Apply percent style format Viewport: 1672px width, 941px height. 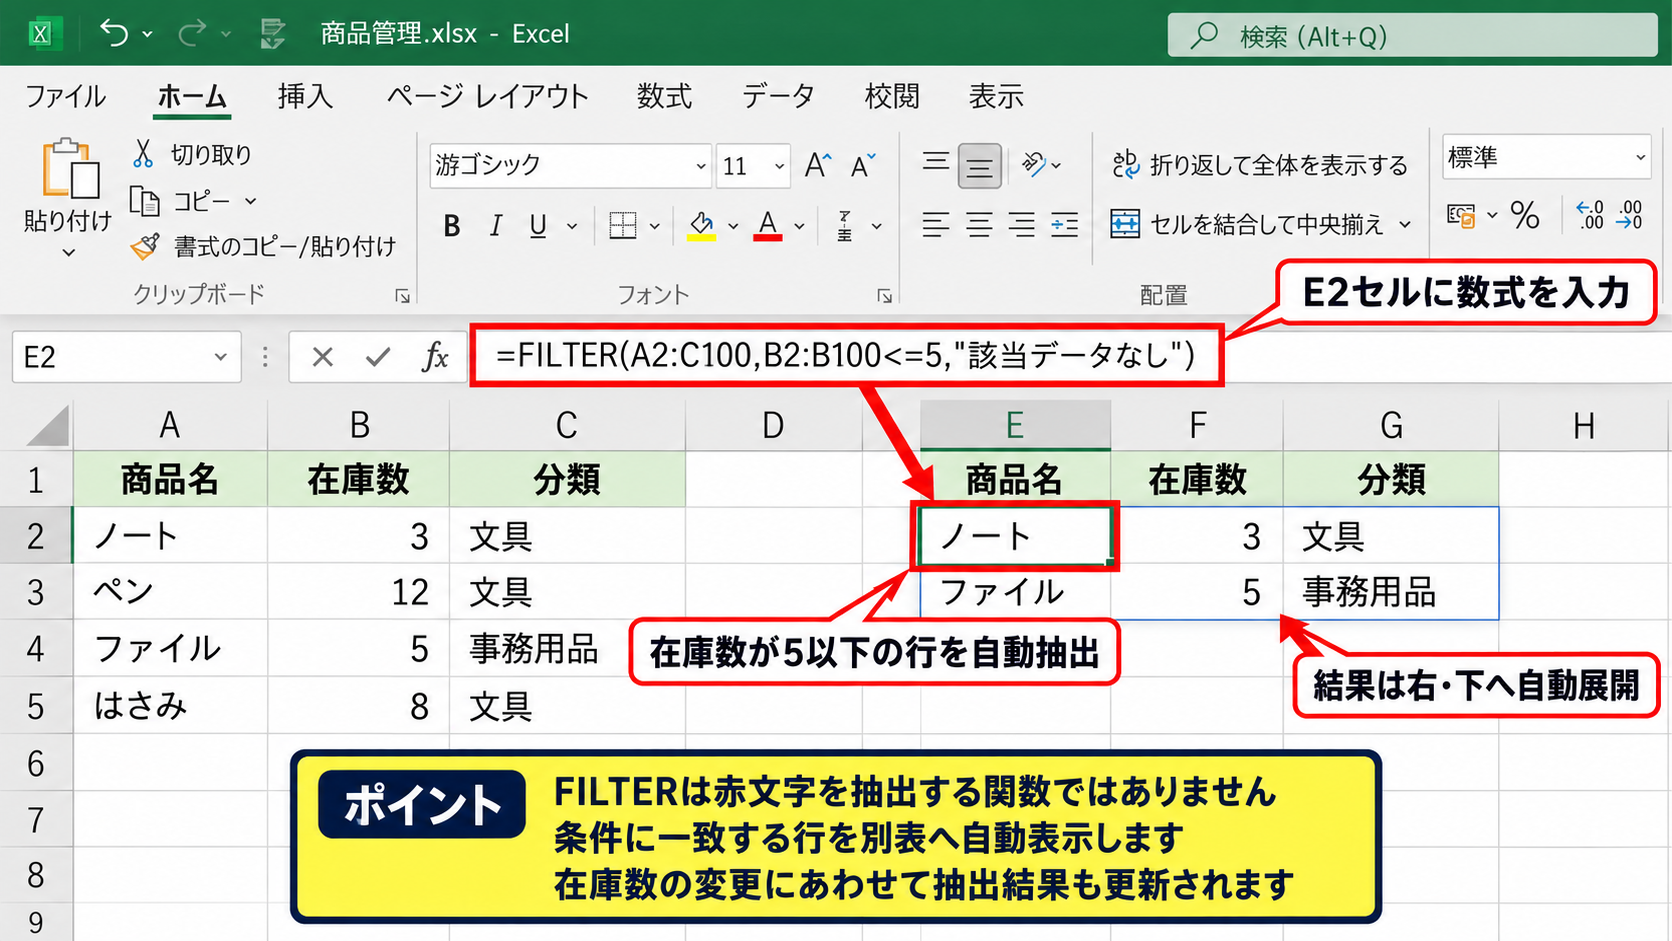(1525, 215)
